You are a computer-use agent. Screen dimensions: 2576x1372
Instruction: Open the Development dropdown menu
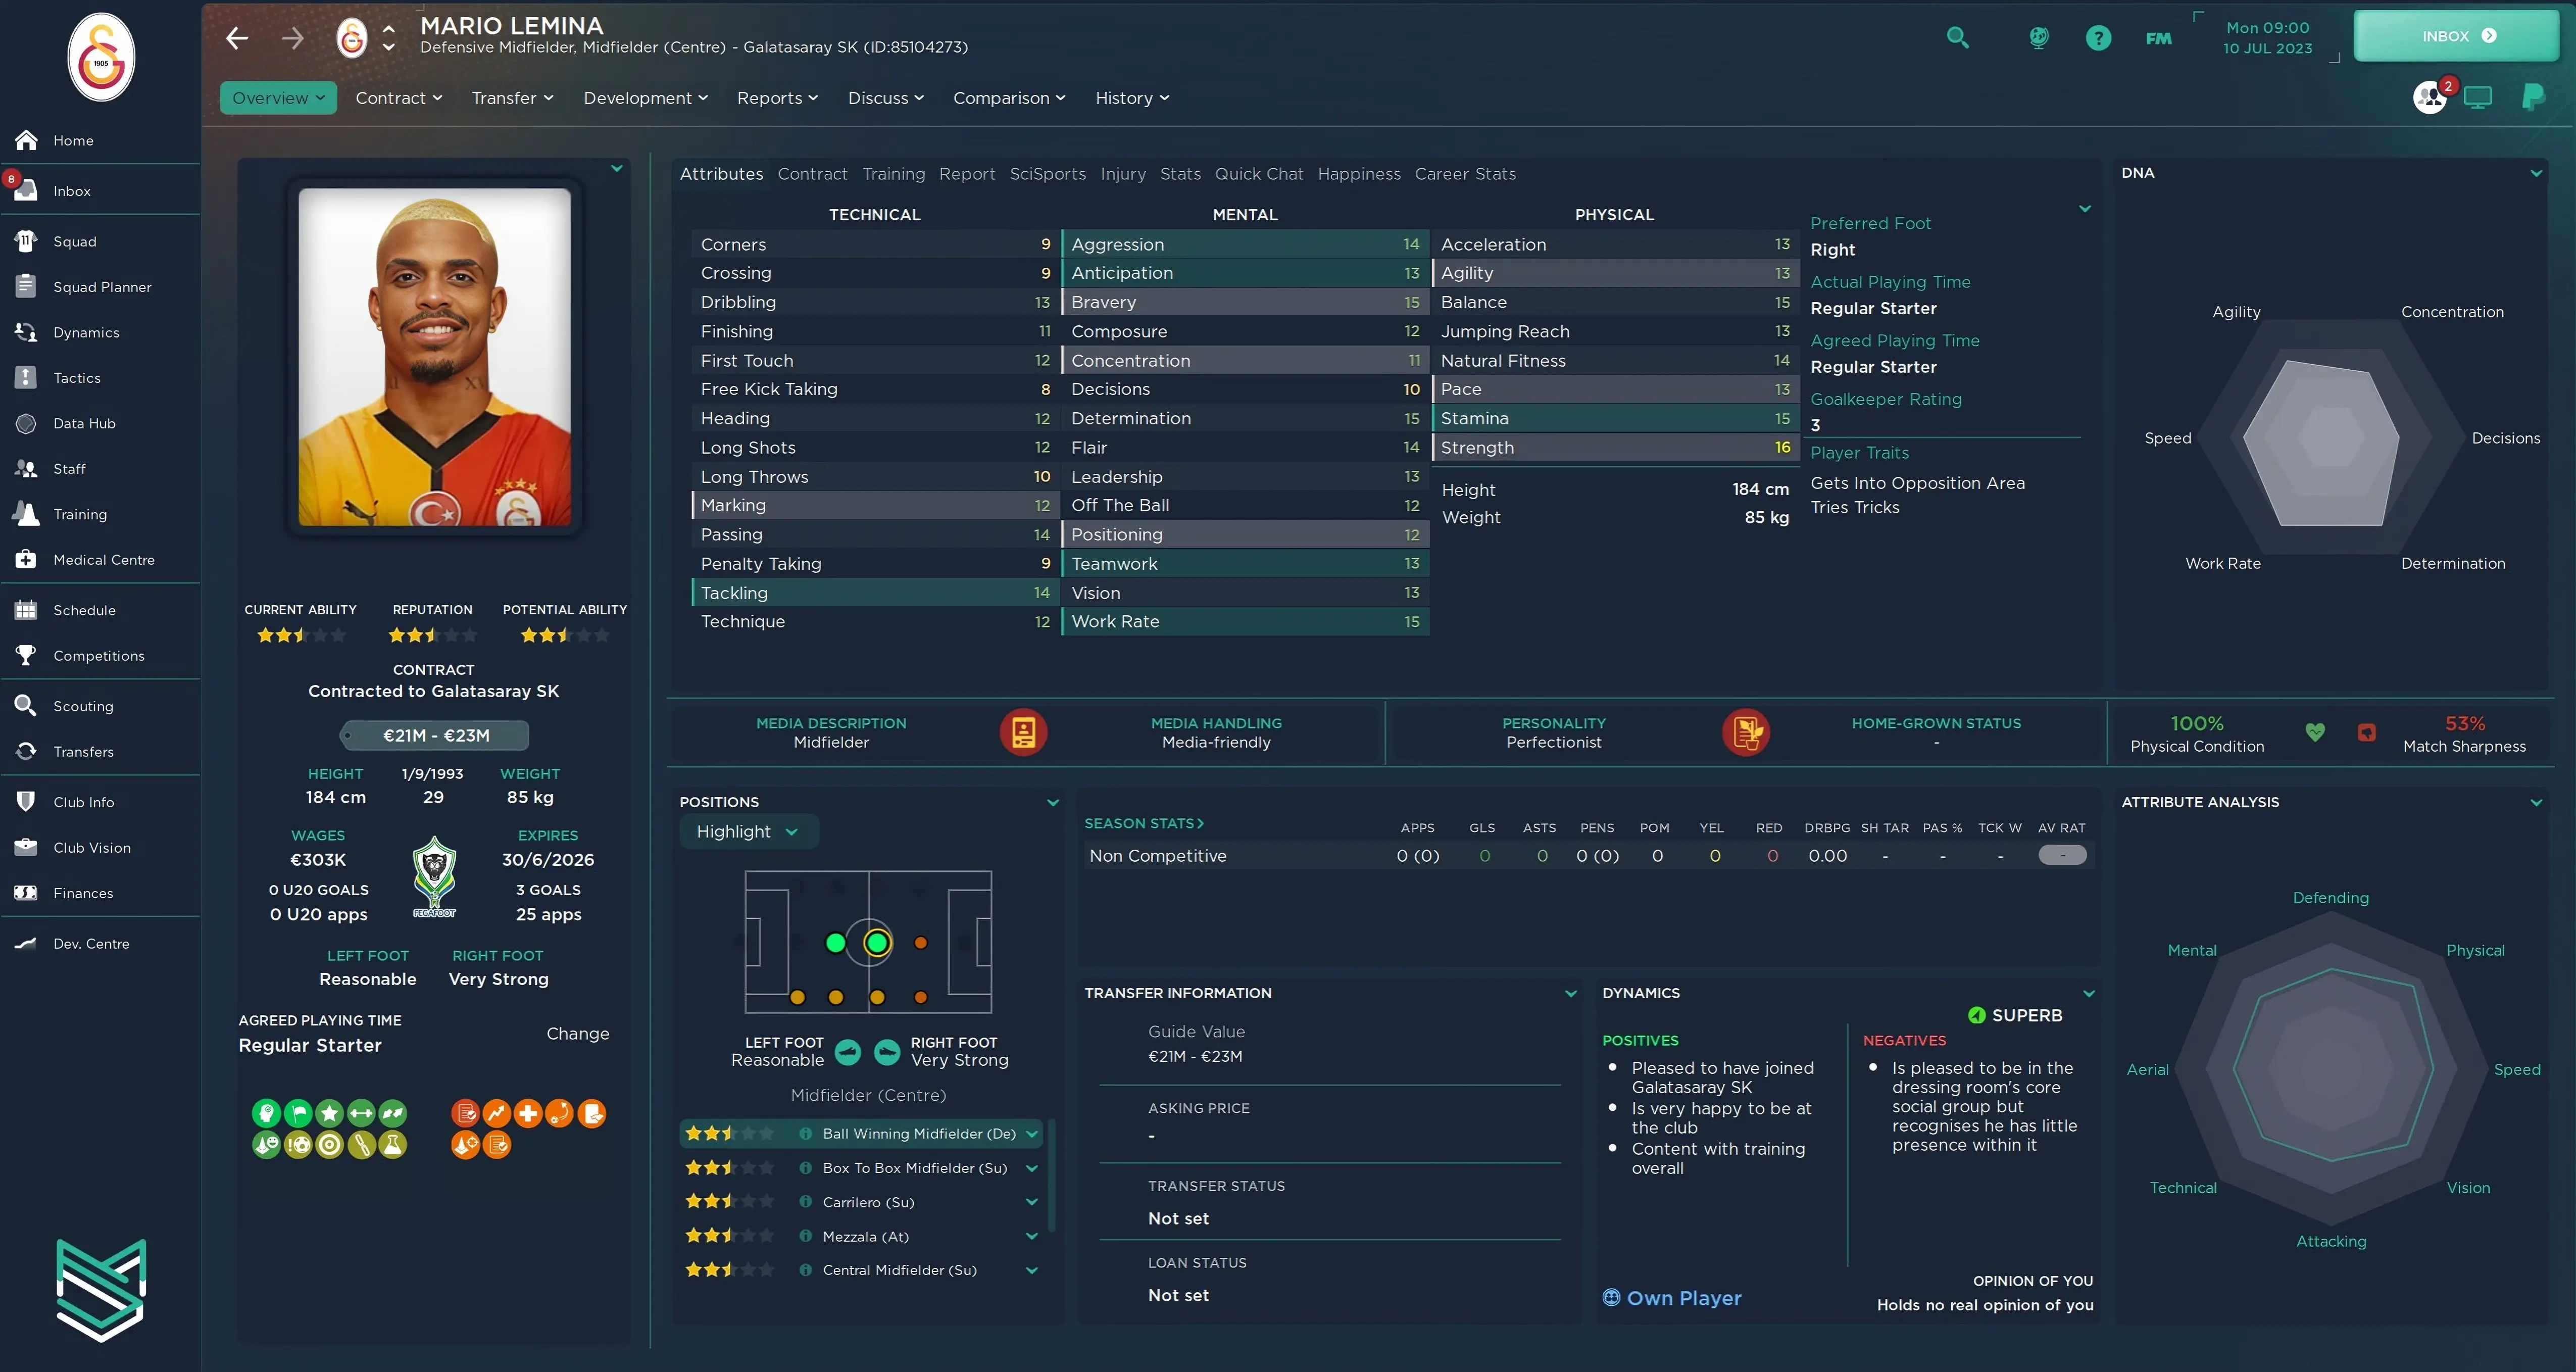[646, 98]
